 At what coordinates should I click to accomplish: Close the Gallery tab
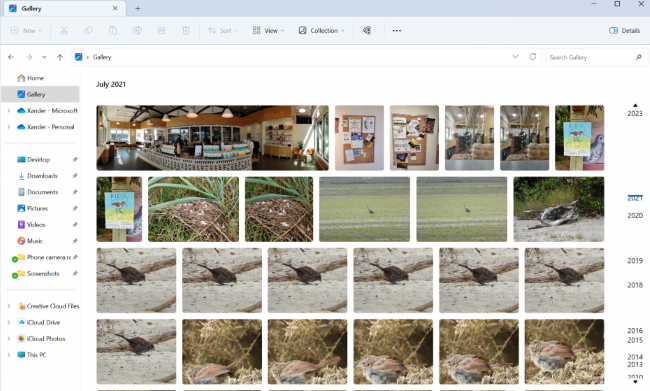click(115, 8)
